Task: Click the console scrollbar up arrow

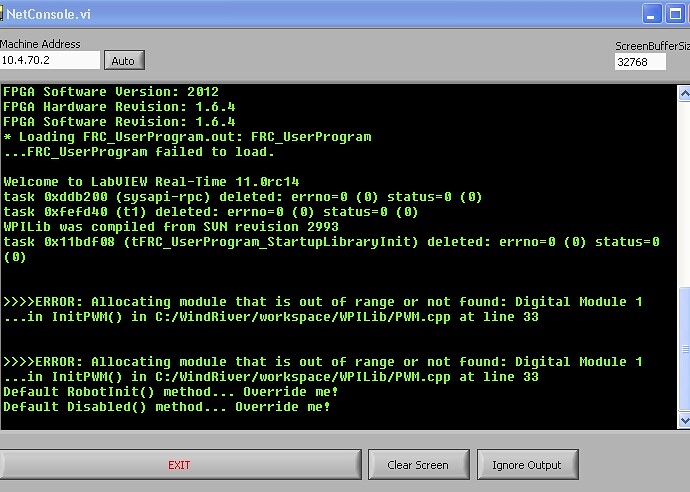Action: [684, 93]
